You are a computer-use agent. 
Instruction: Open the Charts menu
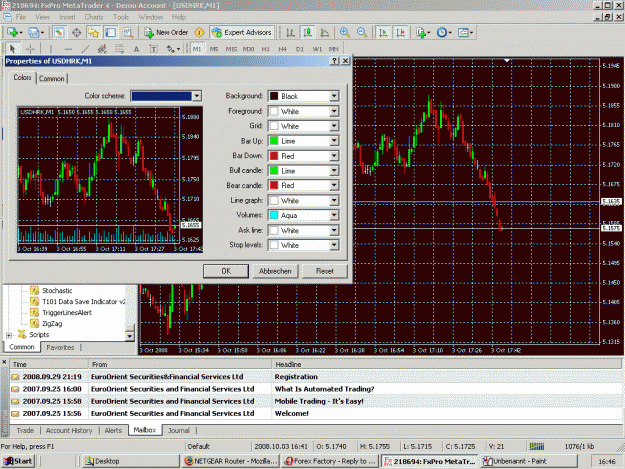point(94,17)
